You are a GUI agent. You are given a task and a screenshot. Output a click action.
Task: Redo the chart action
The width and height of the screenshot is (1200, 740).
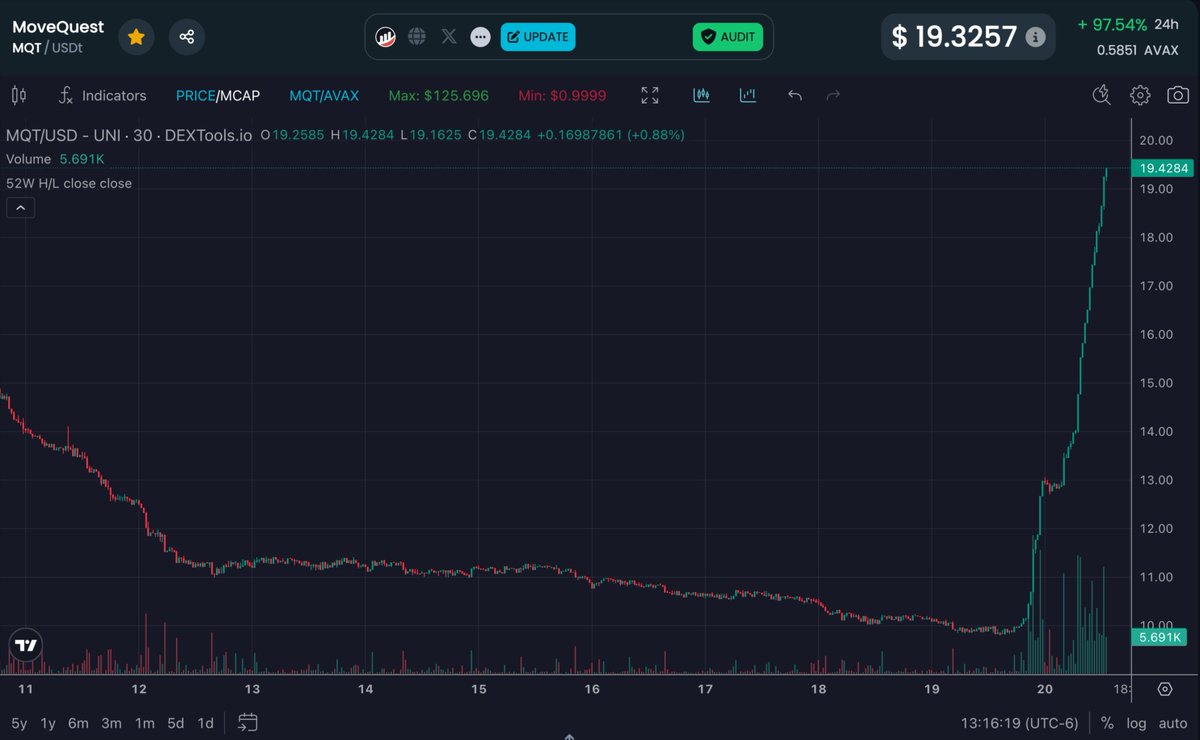833,95
